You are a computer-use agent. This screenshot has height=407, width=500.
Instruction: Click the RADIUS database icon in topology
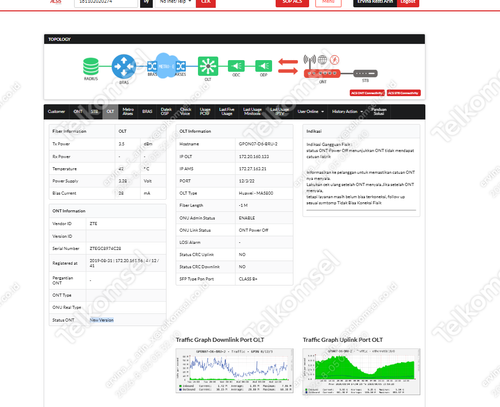[91, 67]
